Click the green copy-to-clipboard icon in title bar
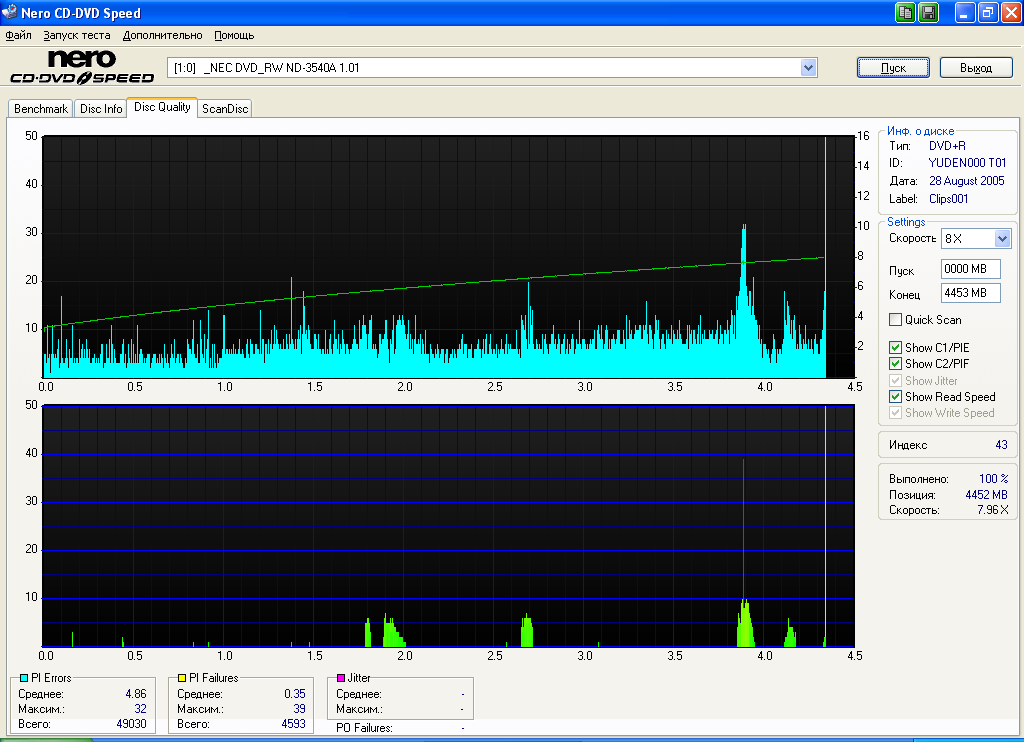The height and width of the screenshot is (742, 1024). [x=905, y=13]
